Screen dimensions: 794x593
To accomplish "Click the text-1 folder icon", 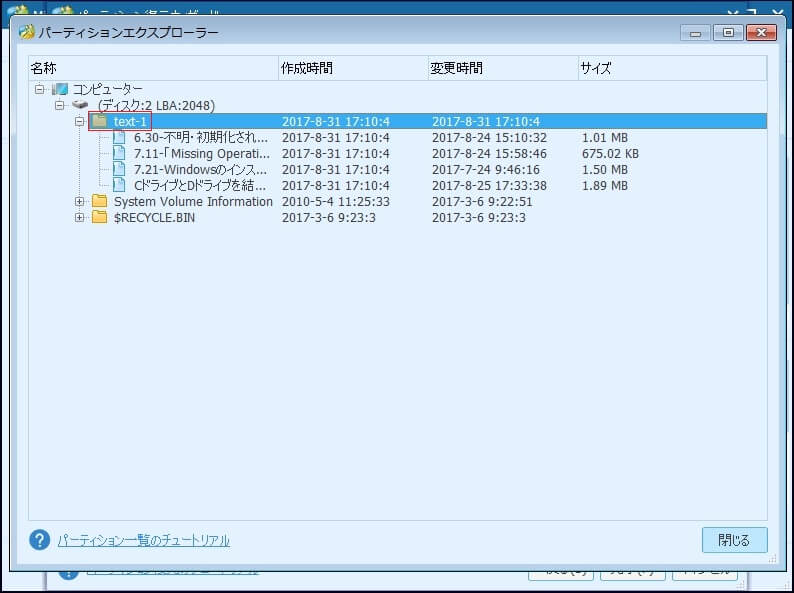I will [x=99, y=121].
